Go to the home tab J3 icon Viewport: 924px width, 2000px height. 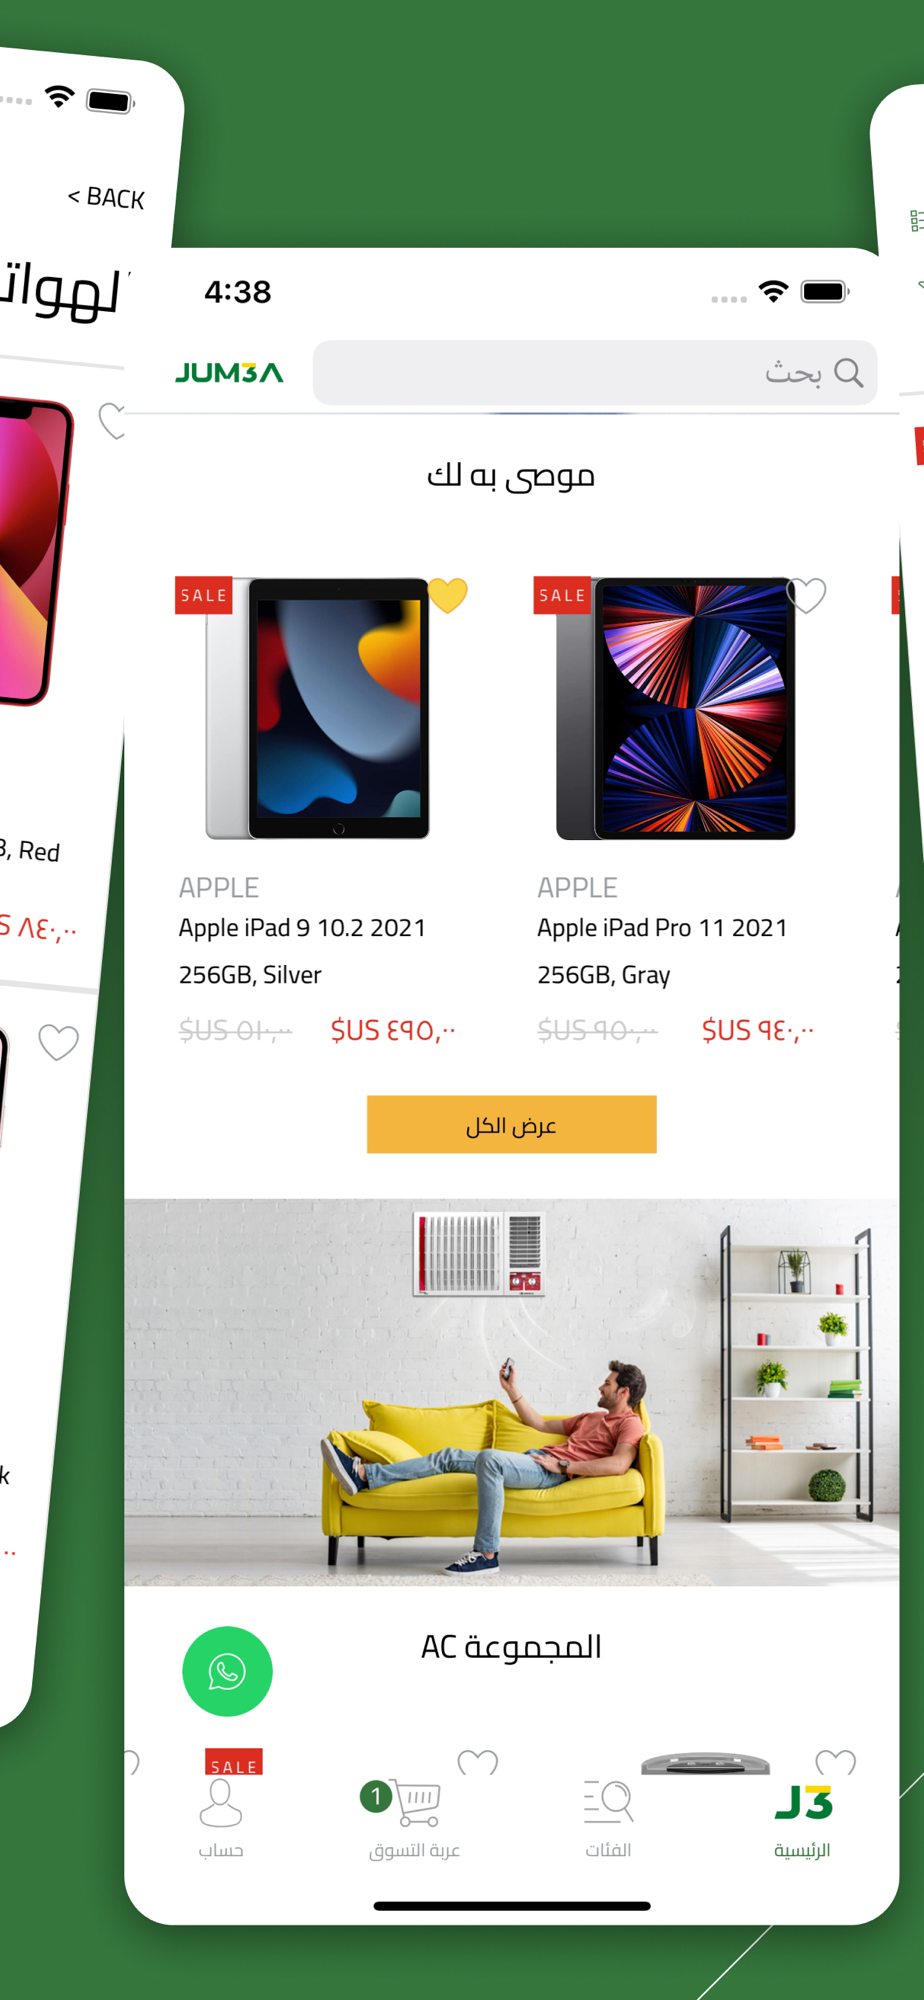pyautogui.click(x=803, y=1802)
